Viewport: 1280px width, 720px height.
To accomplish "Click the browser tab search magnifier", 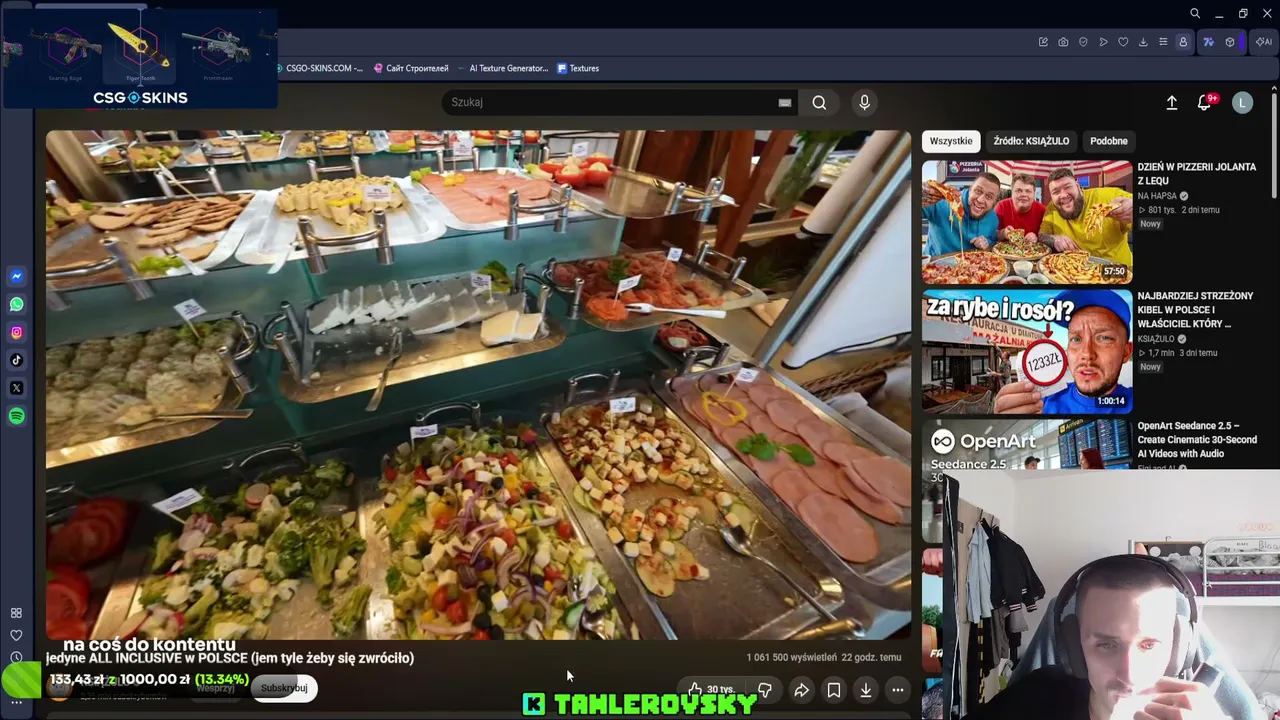I will click(x=1195, y=14).
